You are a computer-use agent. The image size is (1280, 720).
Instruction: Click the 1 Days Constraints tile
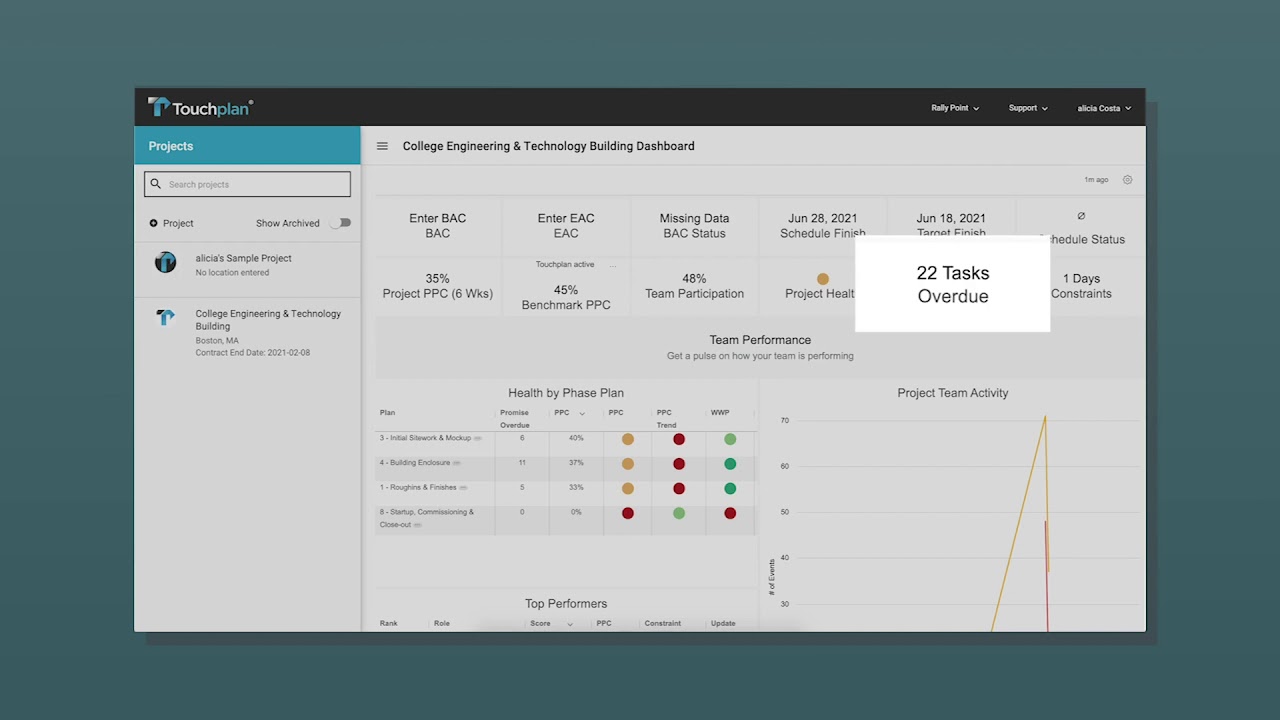(x=1081, y=286)
